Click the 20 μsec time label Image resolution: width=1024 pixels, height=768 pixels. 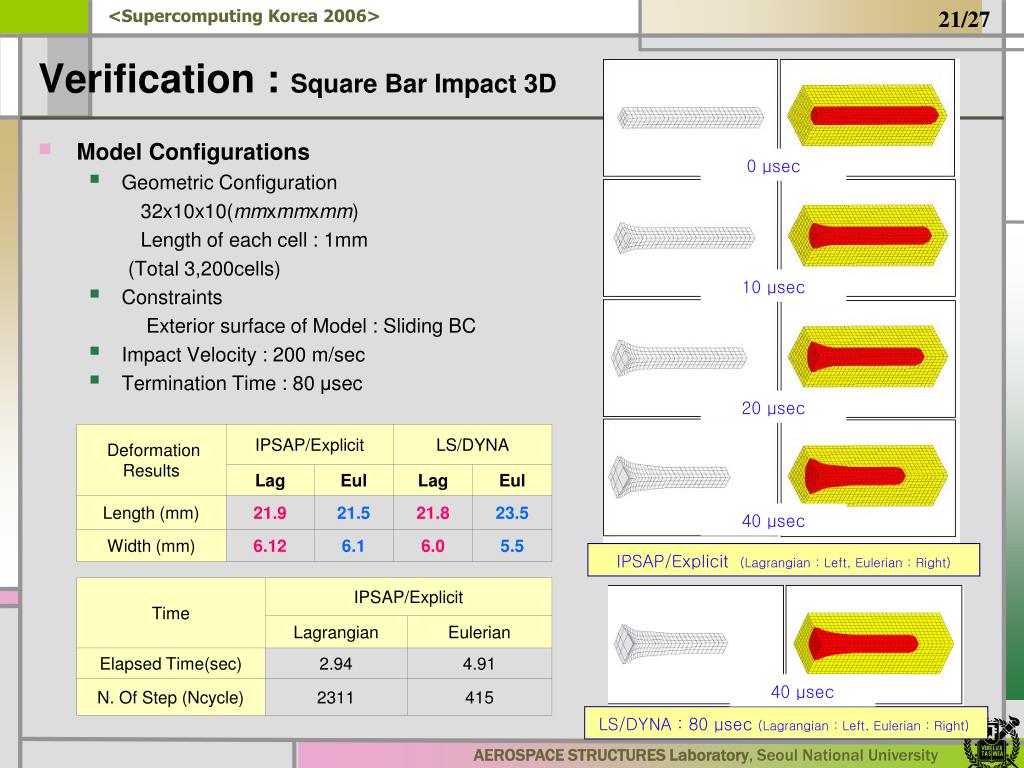pyautogui.click(x=773, y=408)
